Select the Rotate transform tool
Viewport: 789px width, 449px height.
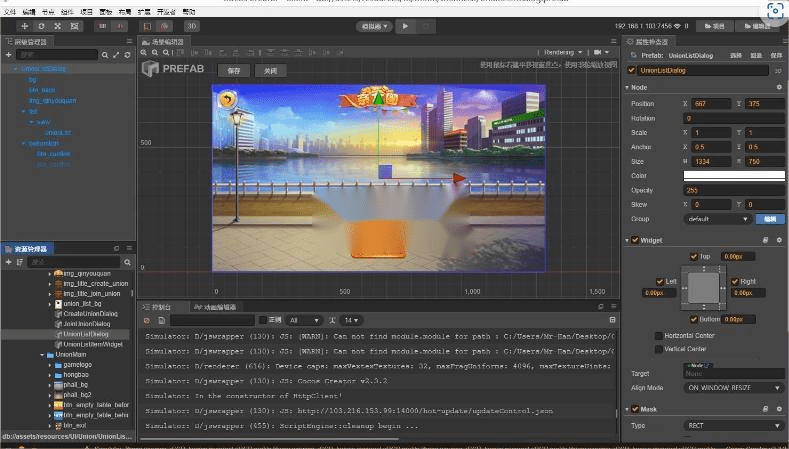pyautogui.click(x=41, y=26)
